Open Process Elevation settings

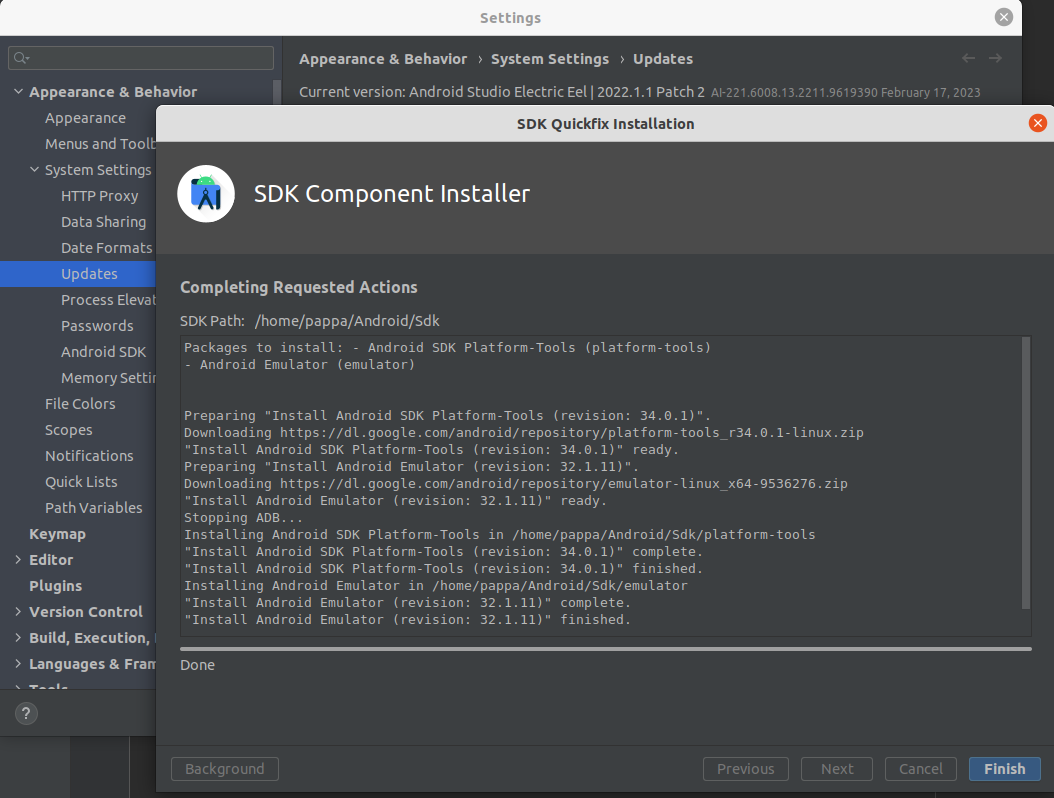(x=108, y=300)
